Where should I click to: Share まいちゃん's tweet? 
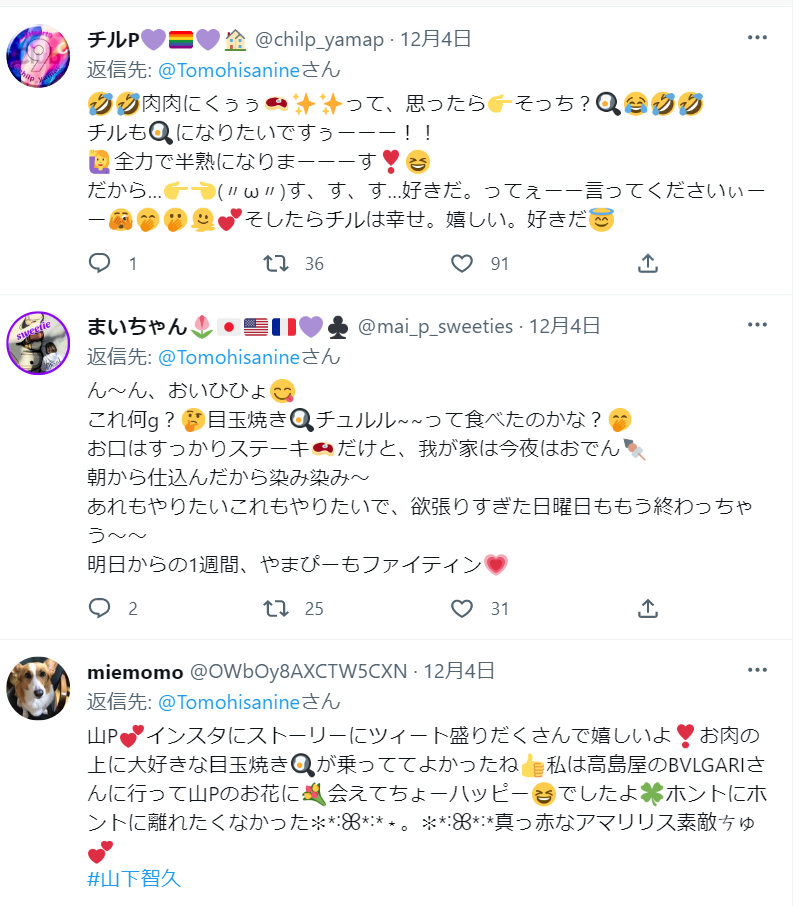[648, 608]
